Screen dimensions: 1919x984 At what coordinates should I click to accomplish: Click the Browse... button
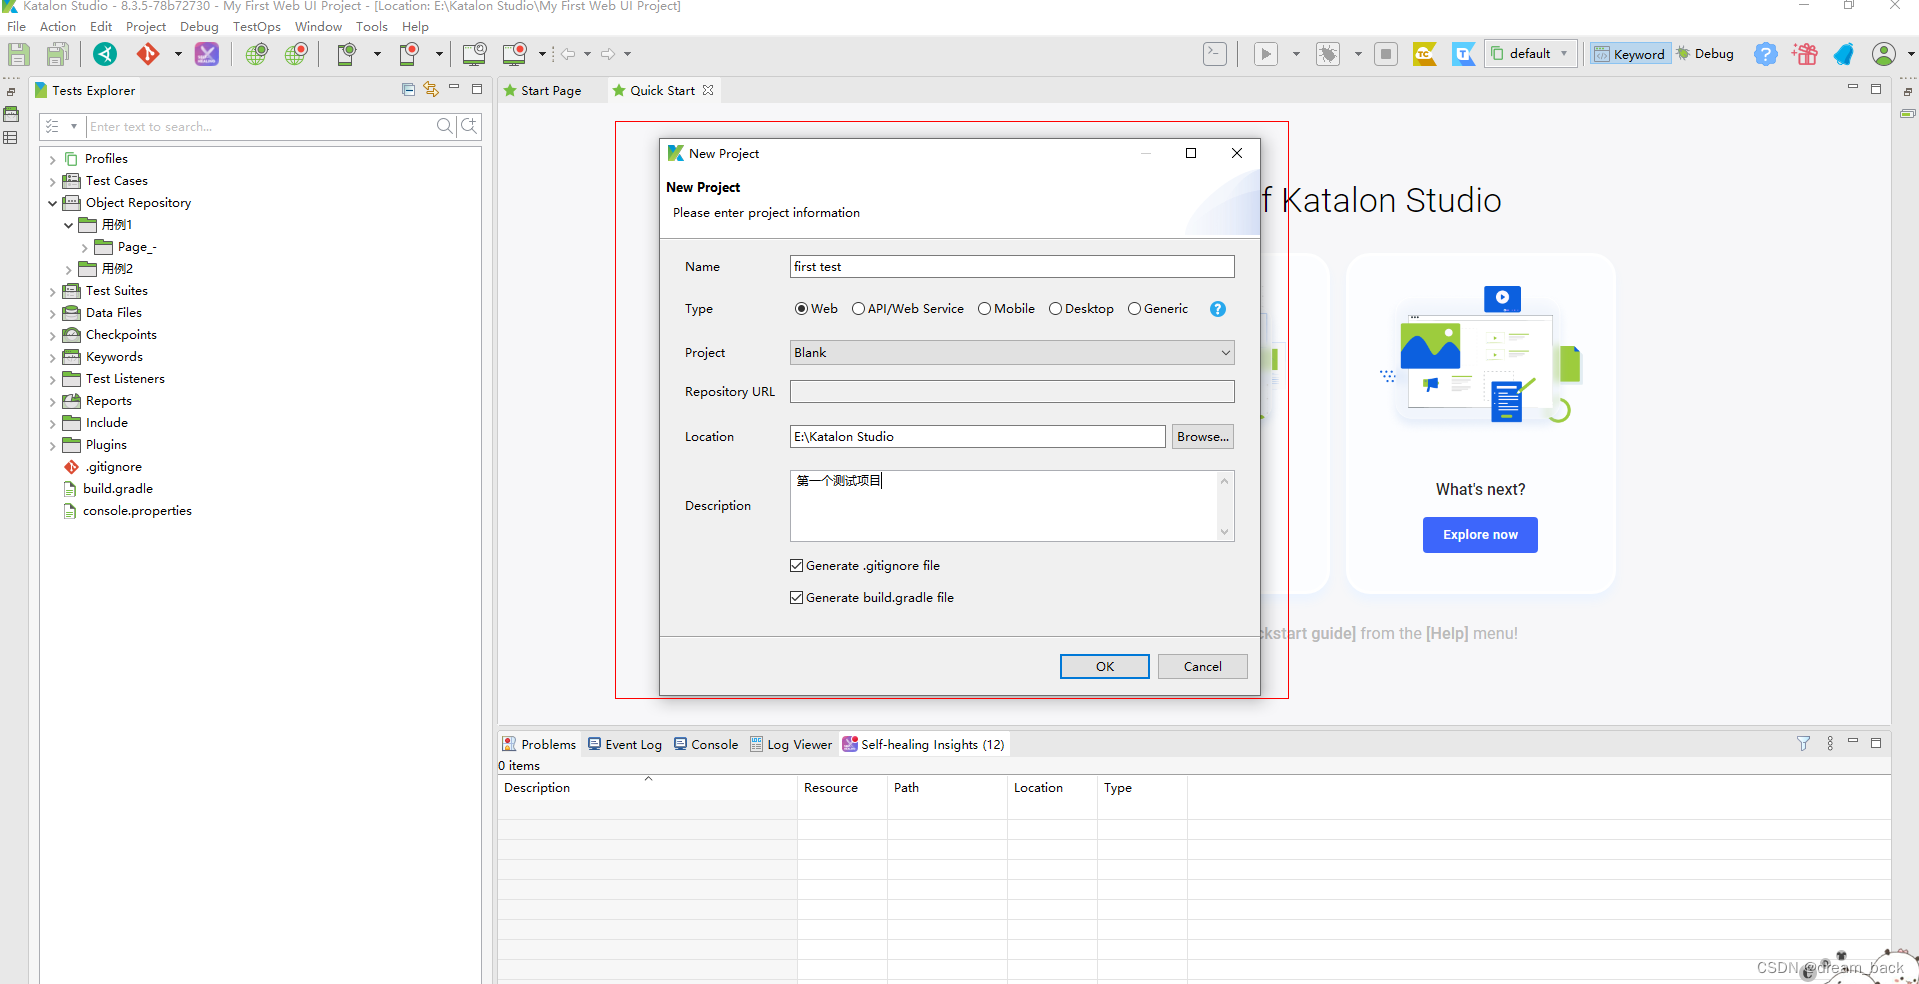pyautogui.click(x=1203, y=437)
